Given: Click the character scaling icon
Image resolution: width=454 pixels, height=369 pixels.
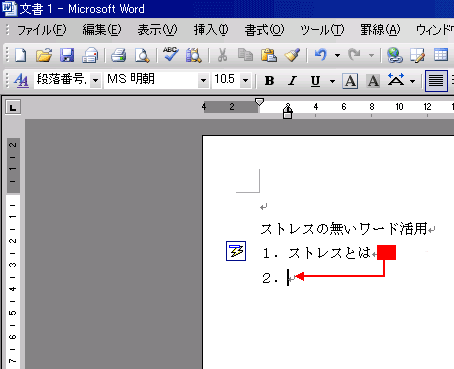Looking at the screenshot, I should [x=396, y=80].
